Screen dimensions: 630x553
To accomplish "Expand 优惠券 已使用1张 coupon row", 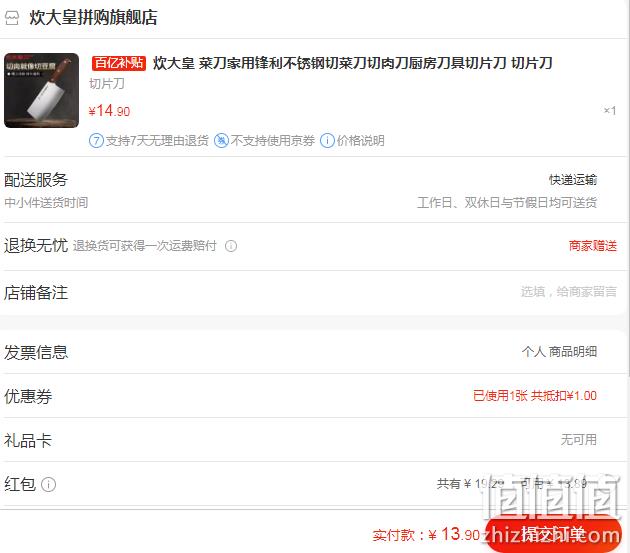I will [315, 396].
